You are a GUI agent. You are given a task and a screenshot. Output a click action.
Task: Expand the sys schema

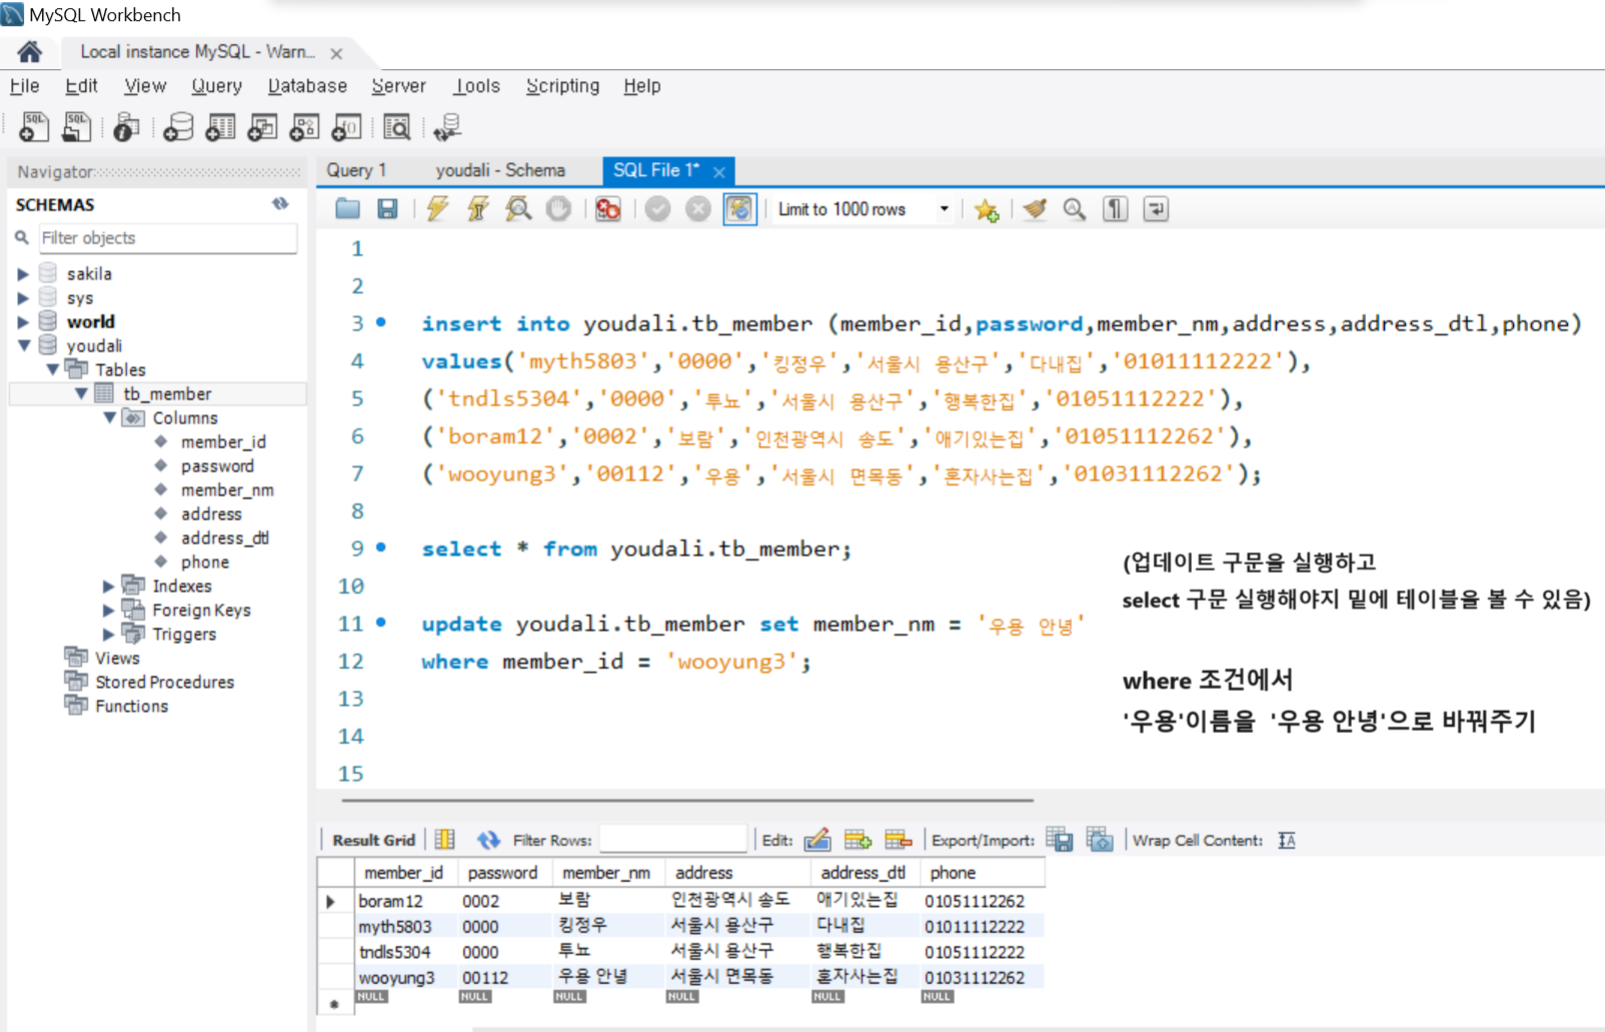pos(23,298)
